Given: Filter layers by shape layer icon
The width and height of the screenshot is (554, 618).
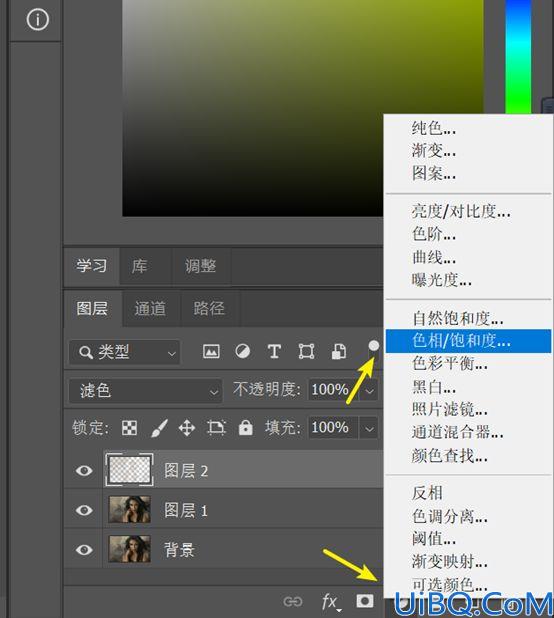Looking at the screenshot, I should tap(306, 351).
